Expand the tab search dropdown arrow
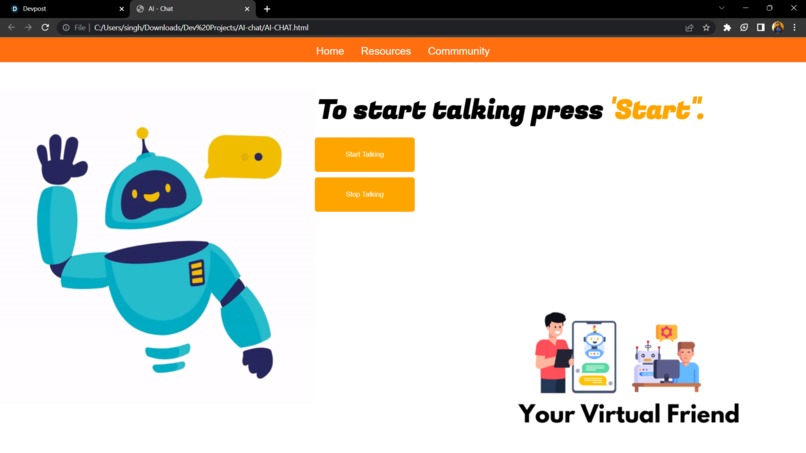 (722, 8)
